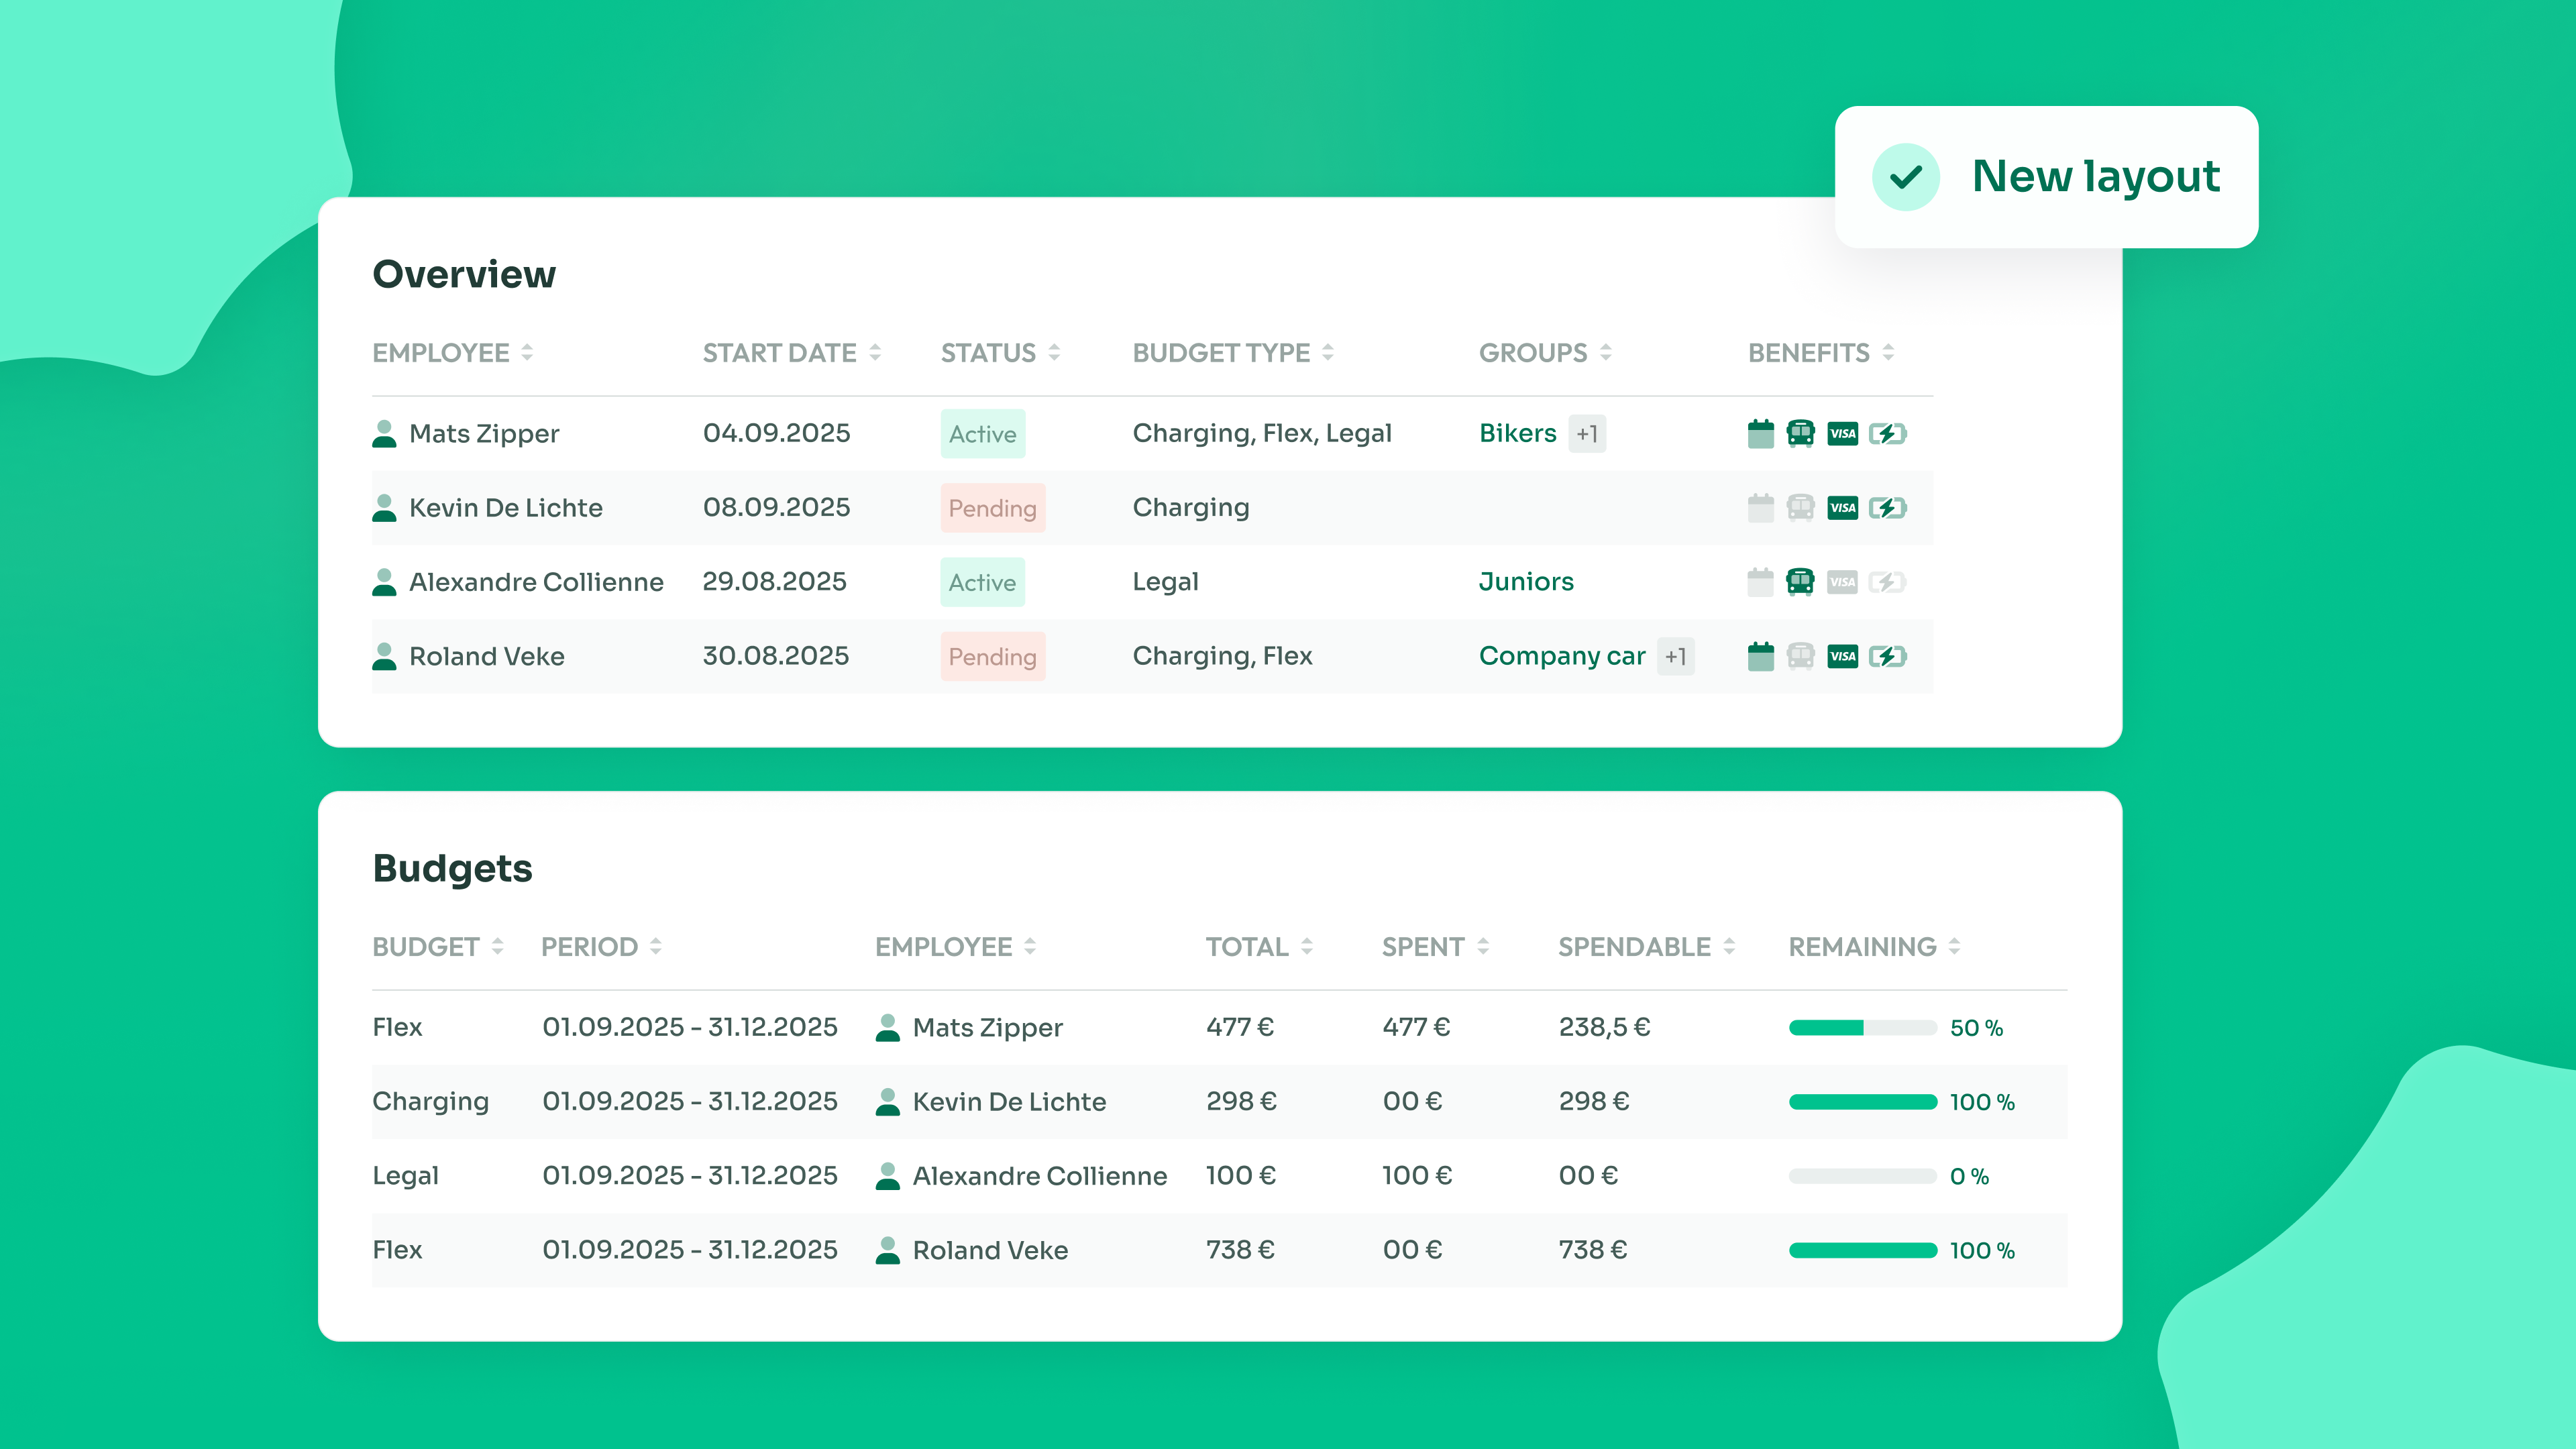2576x1449 pixels.
Task: Sort by Budget Type column arrows
Action: 1328,353
